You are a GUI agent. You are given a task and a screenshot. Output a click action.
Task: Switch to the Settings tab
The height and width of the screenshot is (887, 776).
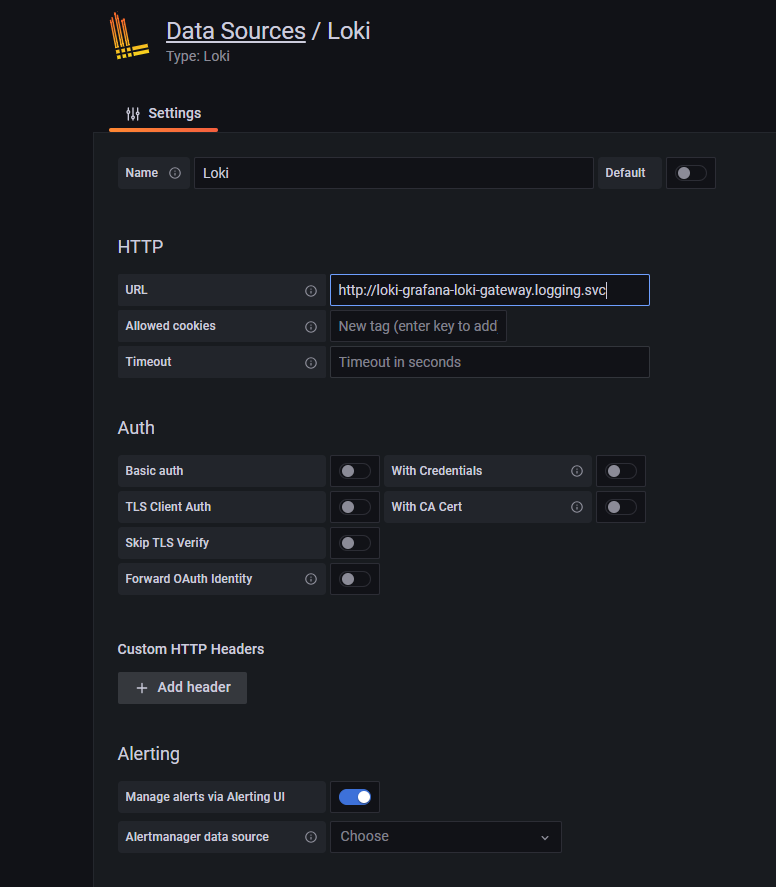point(163,113)
